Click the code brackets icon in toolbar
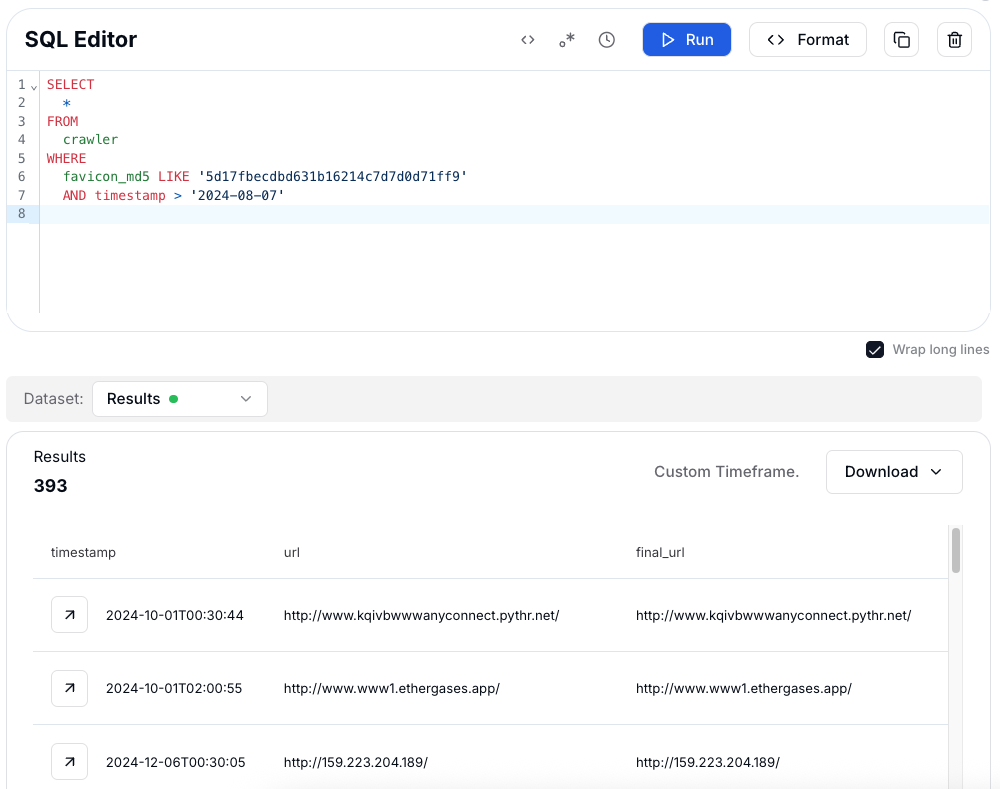The width and height of the screenshot is (1000, 789). click(x=527, y=40)
